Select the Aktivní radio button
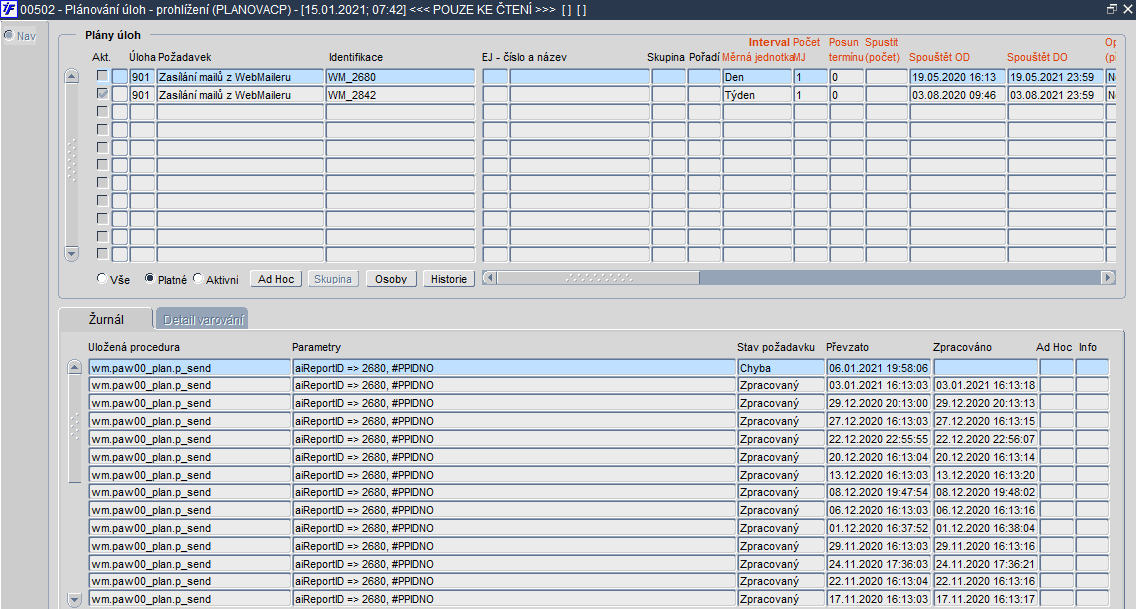1136x609 pixels. pyautogui.click(x=198, y=278)
